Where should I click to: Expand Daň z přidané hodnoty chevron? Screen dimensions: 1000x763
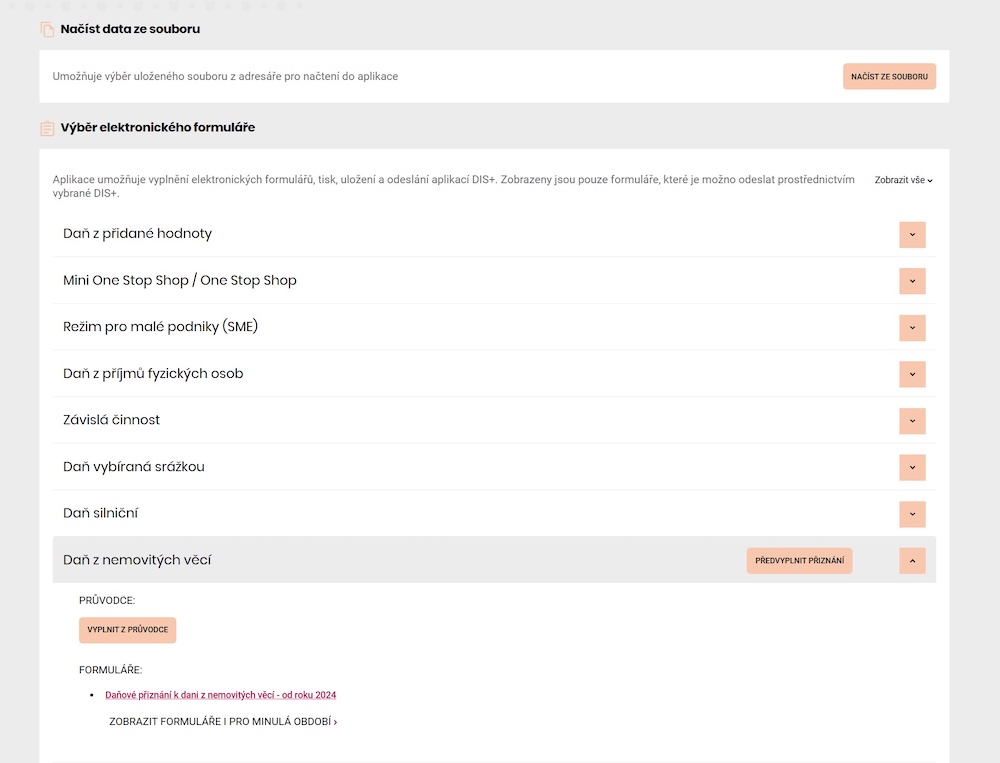(x=912, y=235)
